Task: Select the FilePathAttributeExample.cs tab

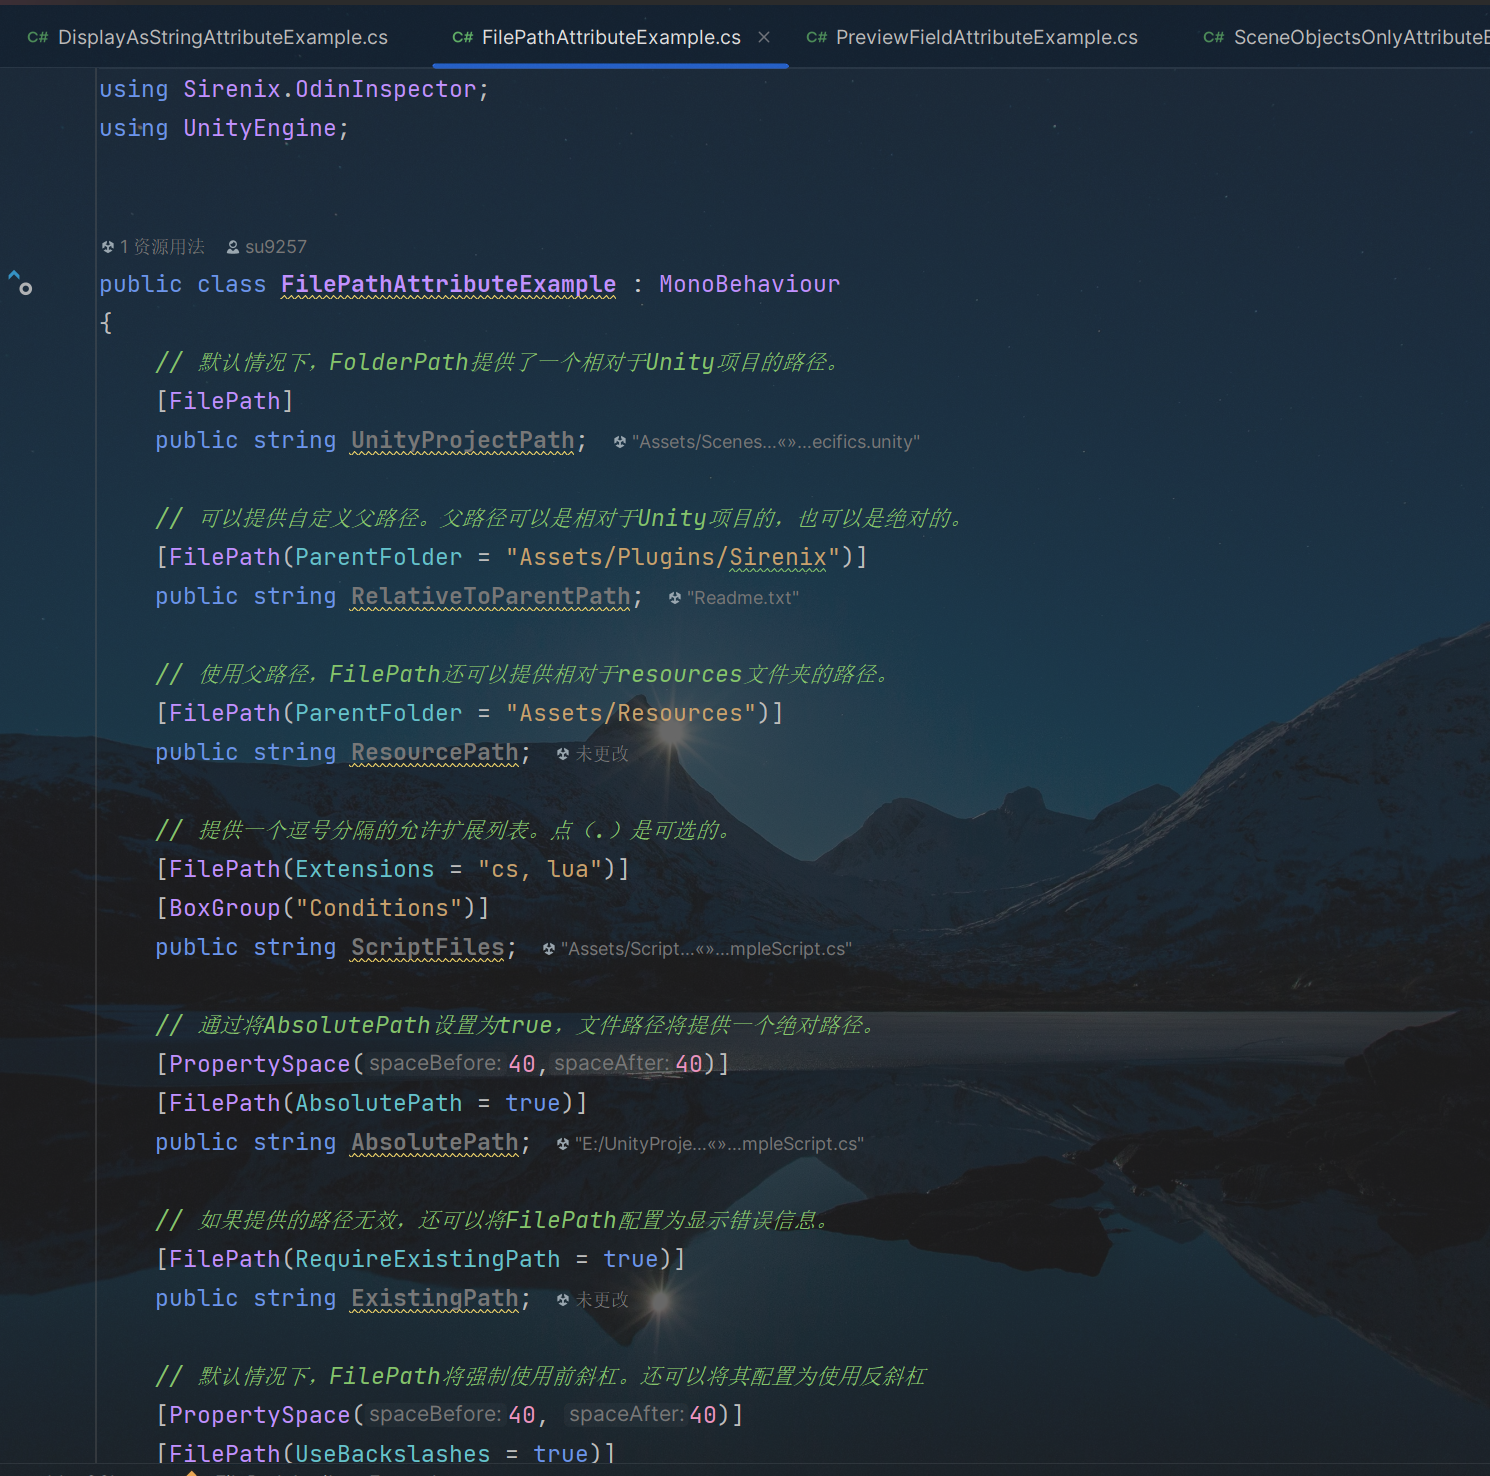Action: coord(611,37)
